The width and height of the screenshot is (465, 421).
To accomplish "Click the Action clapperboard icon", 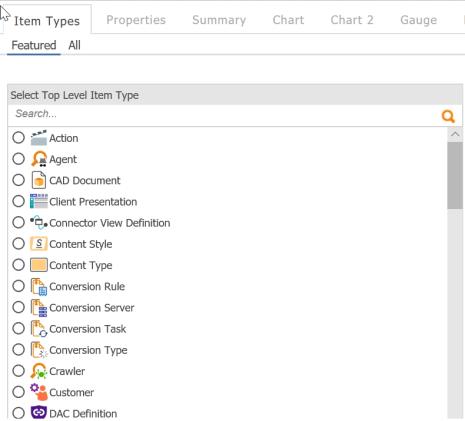I will click(39, 138).
